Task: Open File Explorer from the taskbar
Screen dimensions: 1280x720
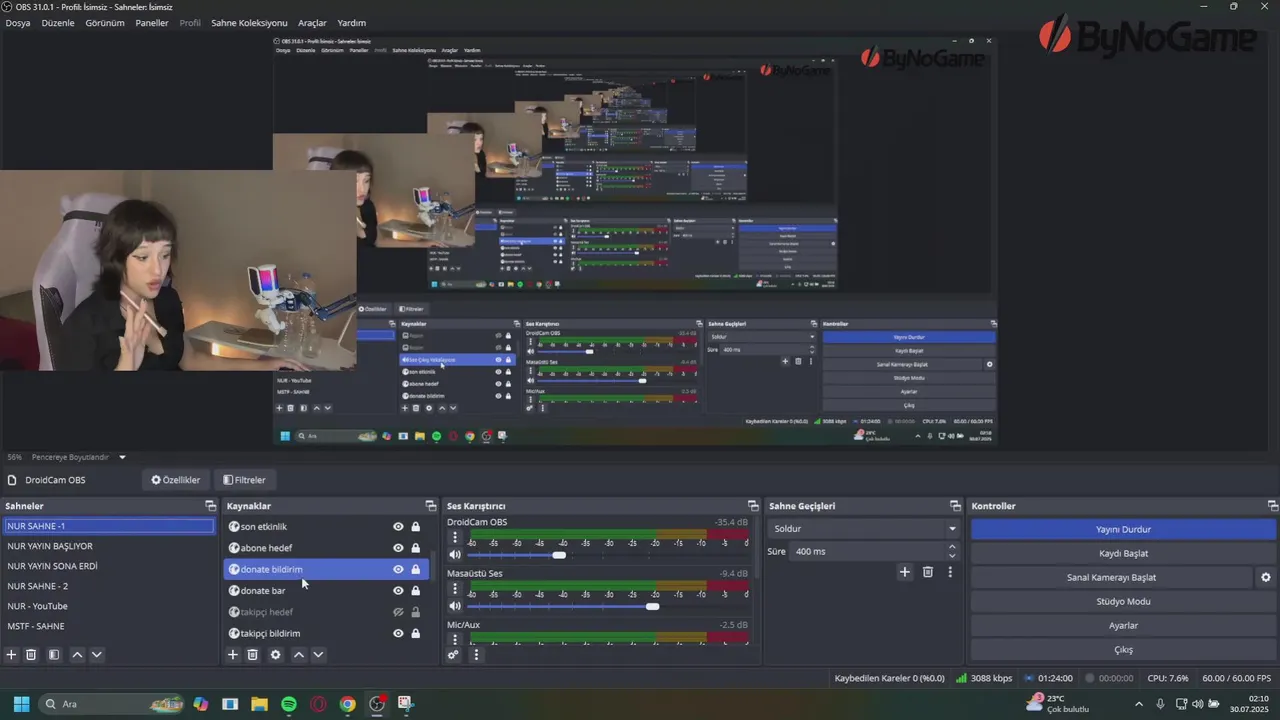Action: pos(259,704)
